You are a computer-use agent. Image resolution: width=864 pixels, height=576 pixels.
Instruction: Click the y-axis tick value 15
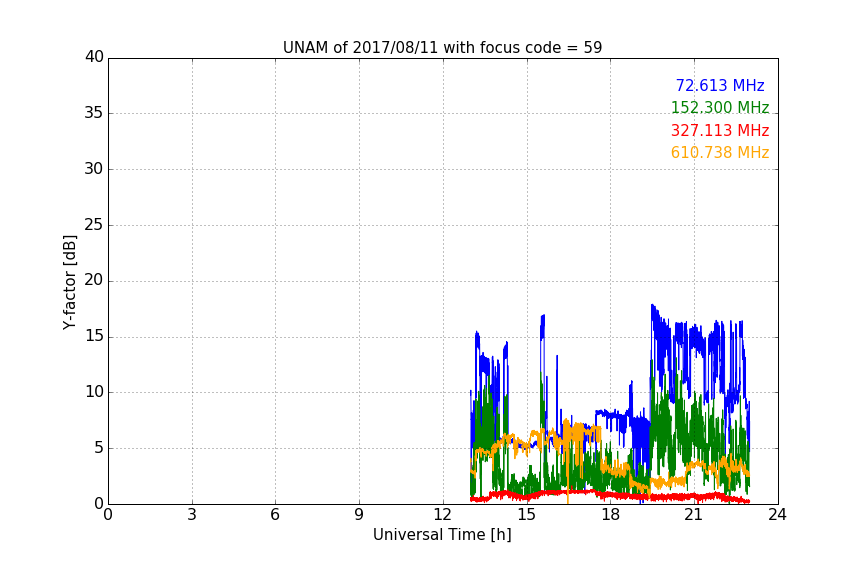click(x=94, y=336)
